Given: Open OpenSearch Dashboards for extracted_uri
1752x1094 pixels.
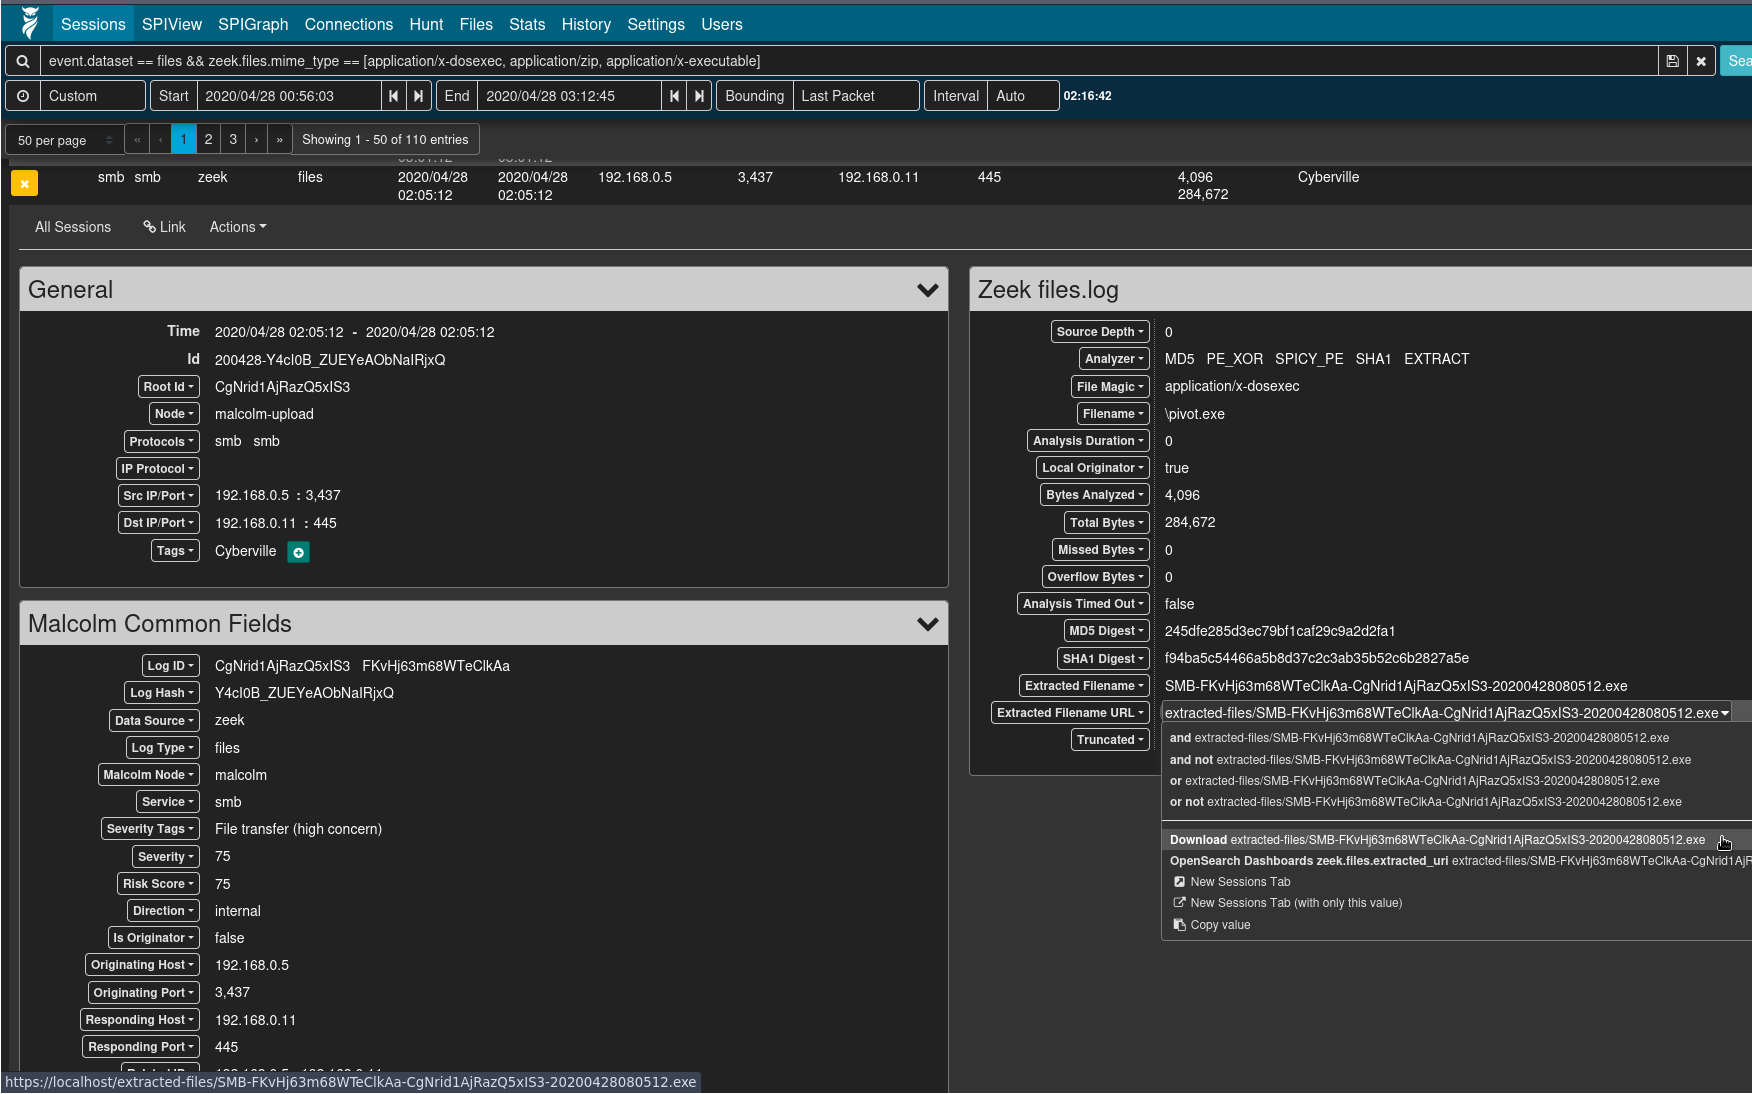Looking at the screenshot, I should pos(1456,861).
